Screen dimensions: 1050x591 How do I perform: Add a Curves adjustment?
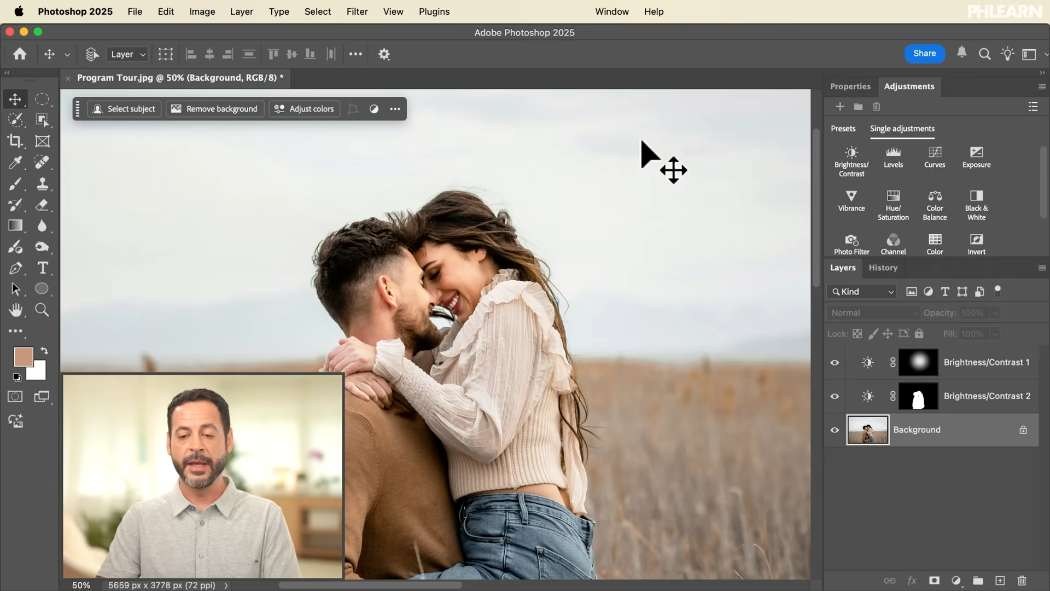[x=935, y=157]
